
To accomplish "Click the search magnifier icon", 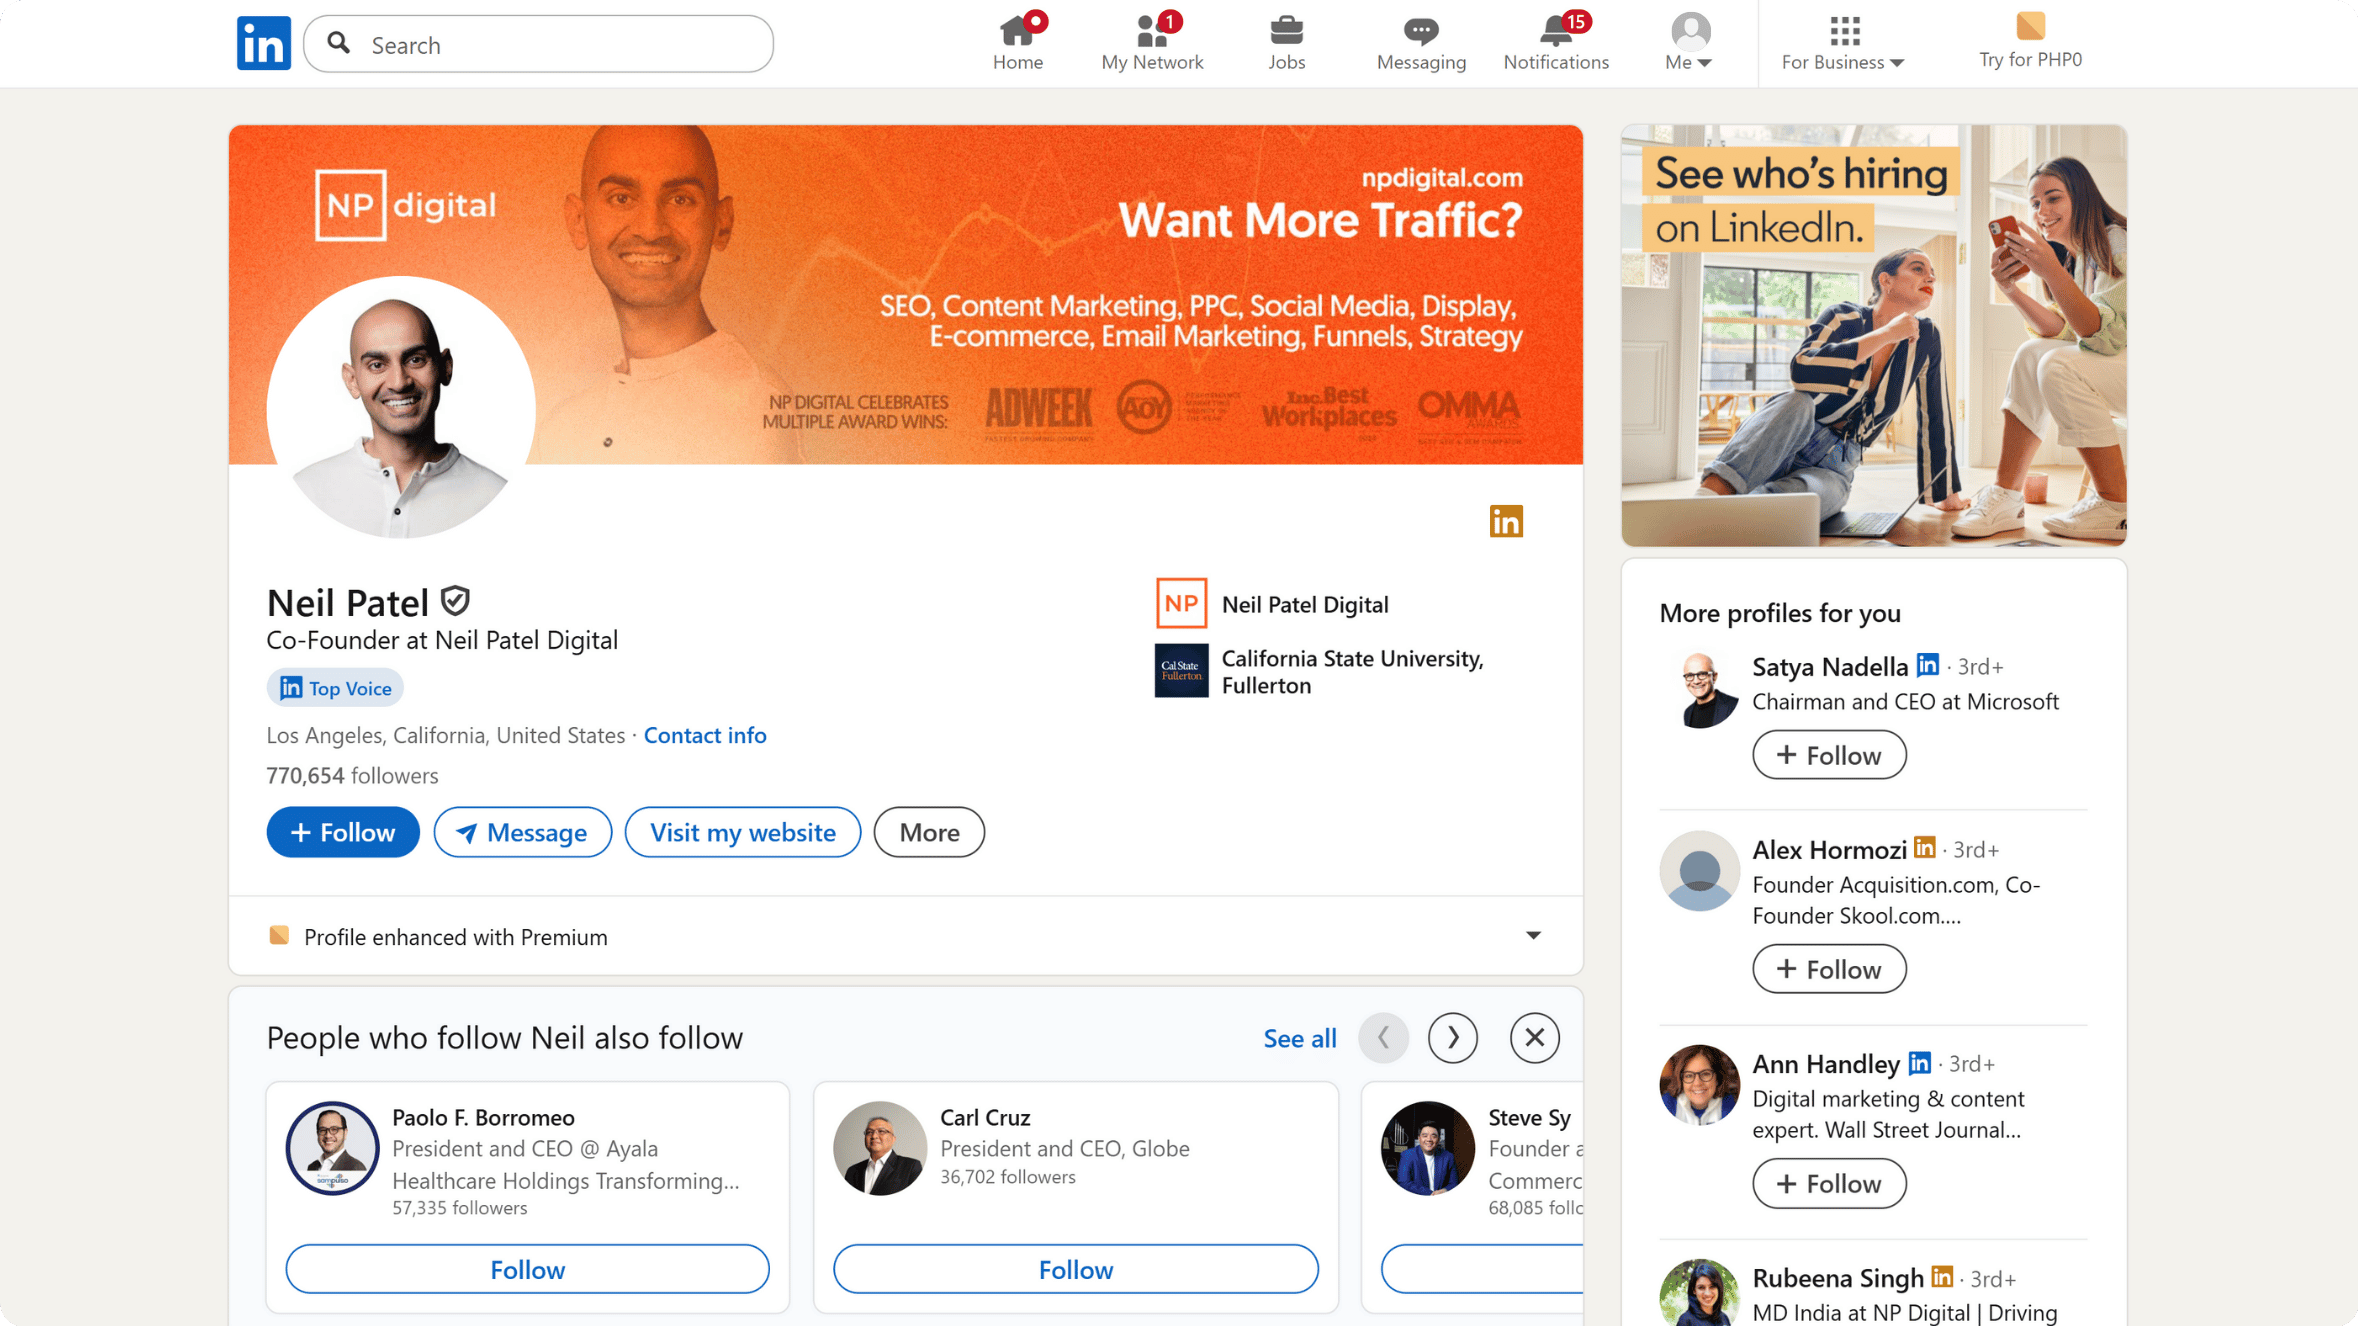I will (339, 43).
